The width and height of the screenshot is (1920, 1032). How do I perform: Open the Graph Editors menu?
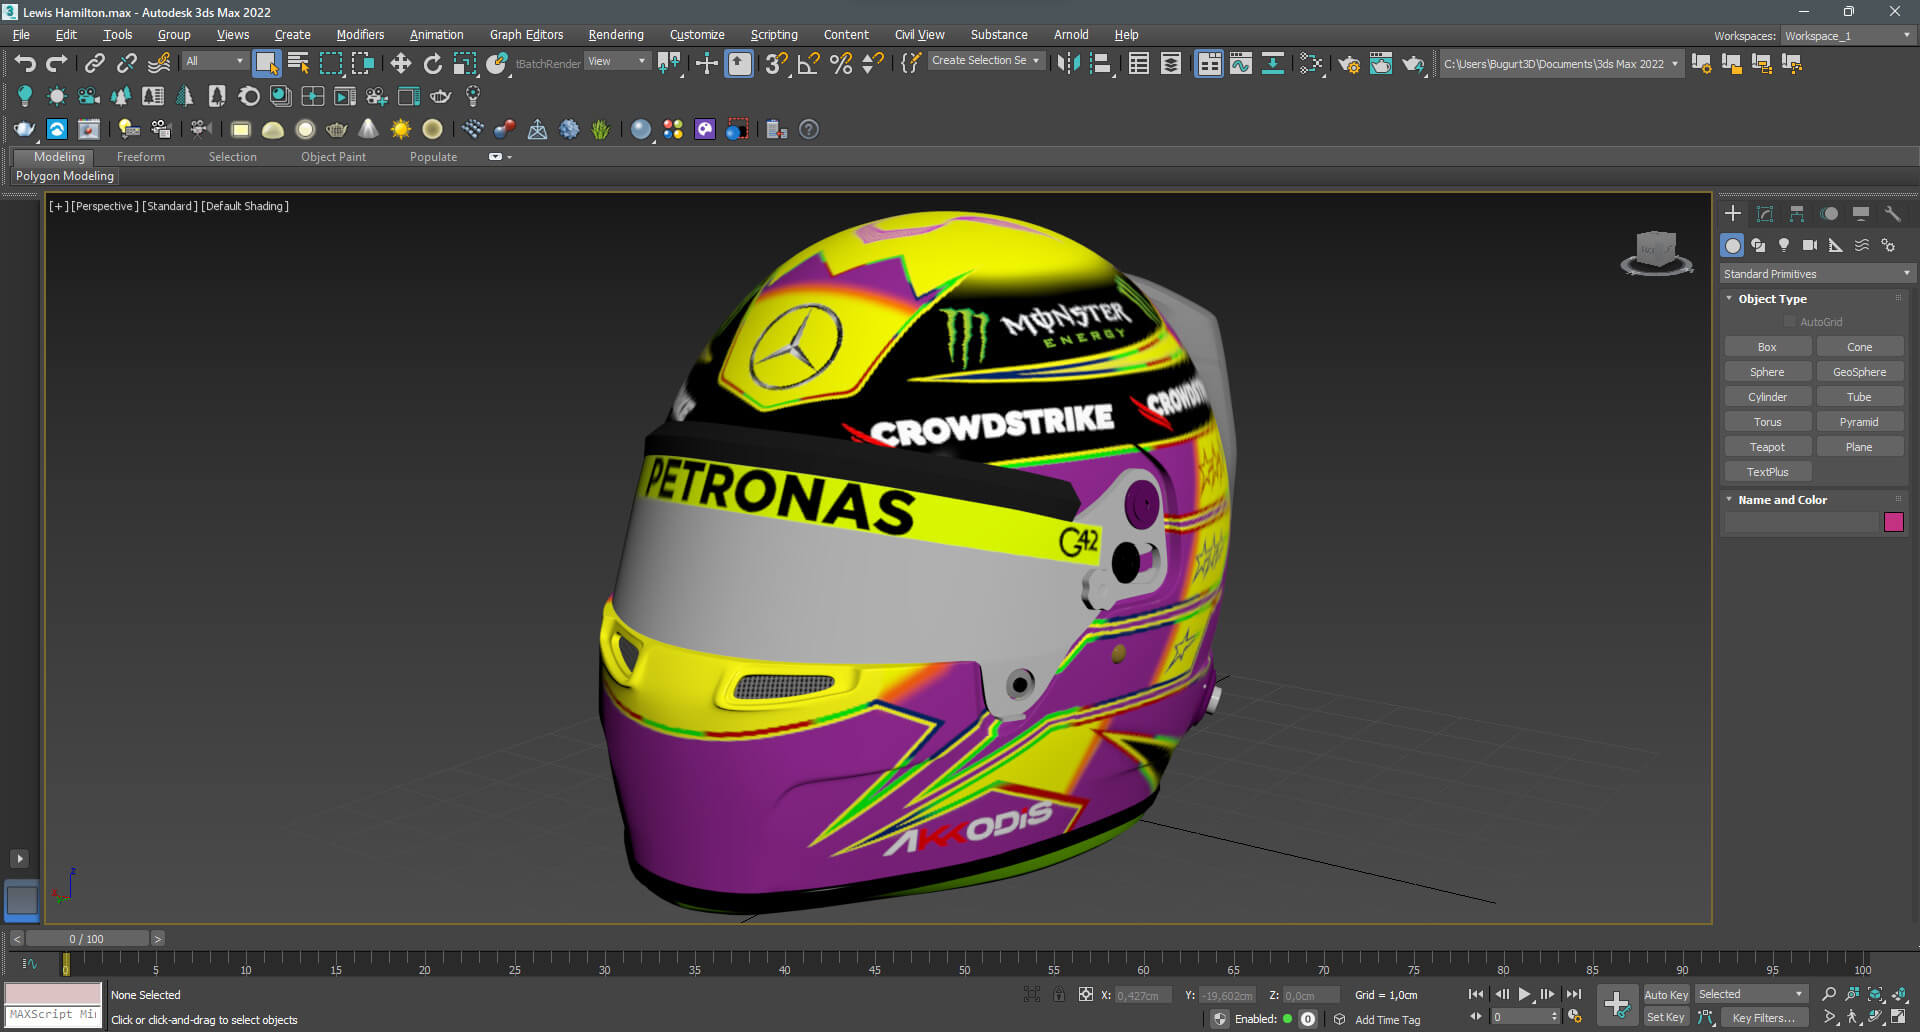point(526,35)
